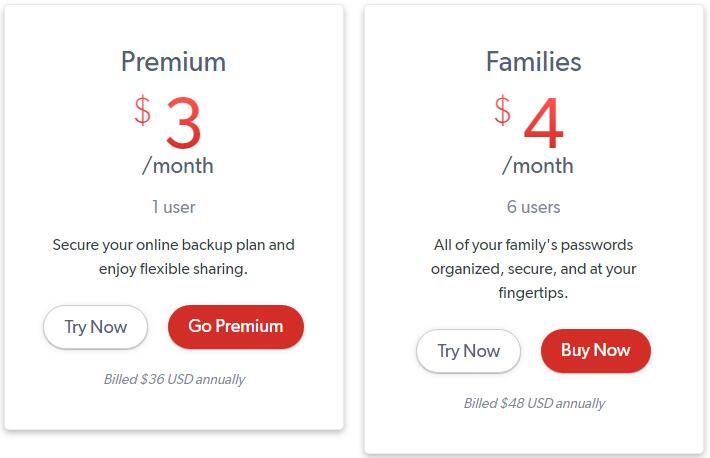Click the word 'fingertips' in Families description

coord(531,293)
